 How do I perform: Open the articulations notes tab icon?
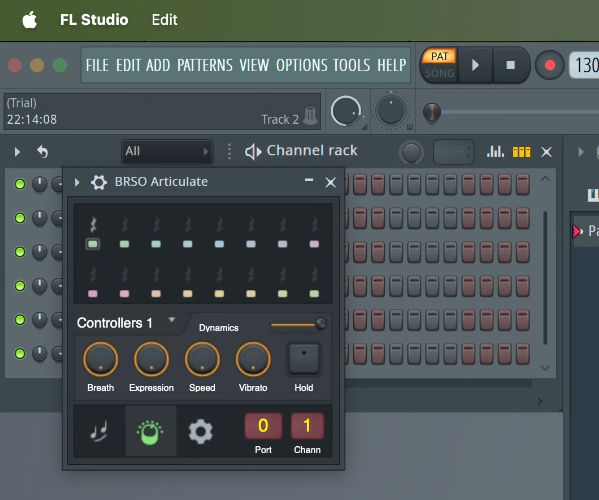tap(99, 431)
